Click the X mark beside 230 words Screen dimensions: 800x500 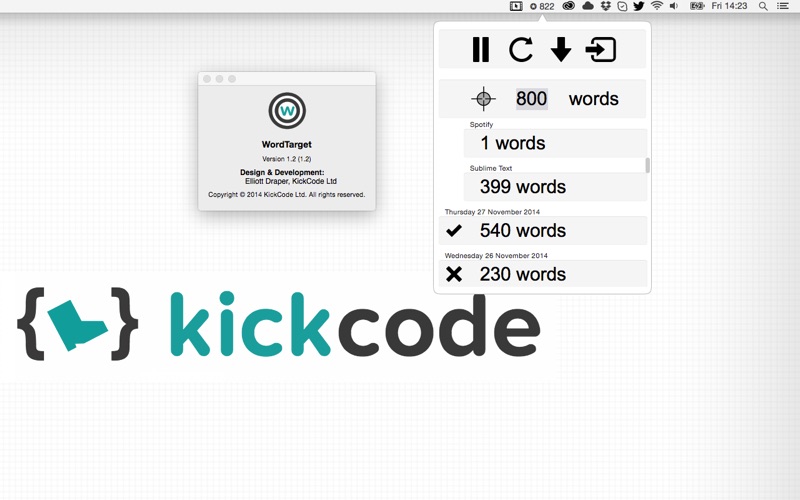click(454, 274)
